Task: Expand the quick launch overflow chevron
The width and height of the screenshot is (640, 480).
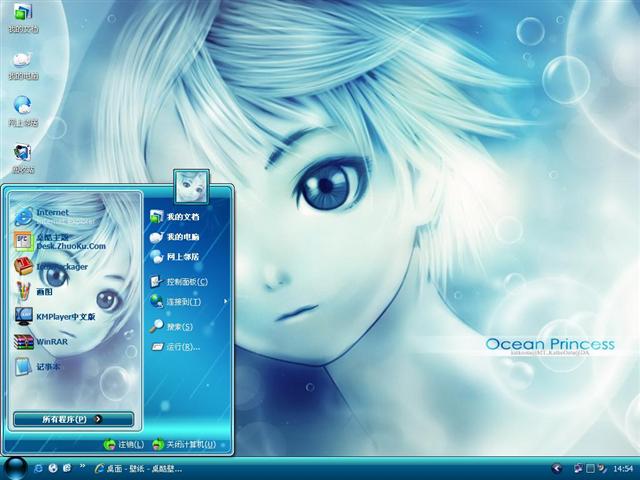Action: pyautogui.click(x=82, y=466)
